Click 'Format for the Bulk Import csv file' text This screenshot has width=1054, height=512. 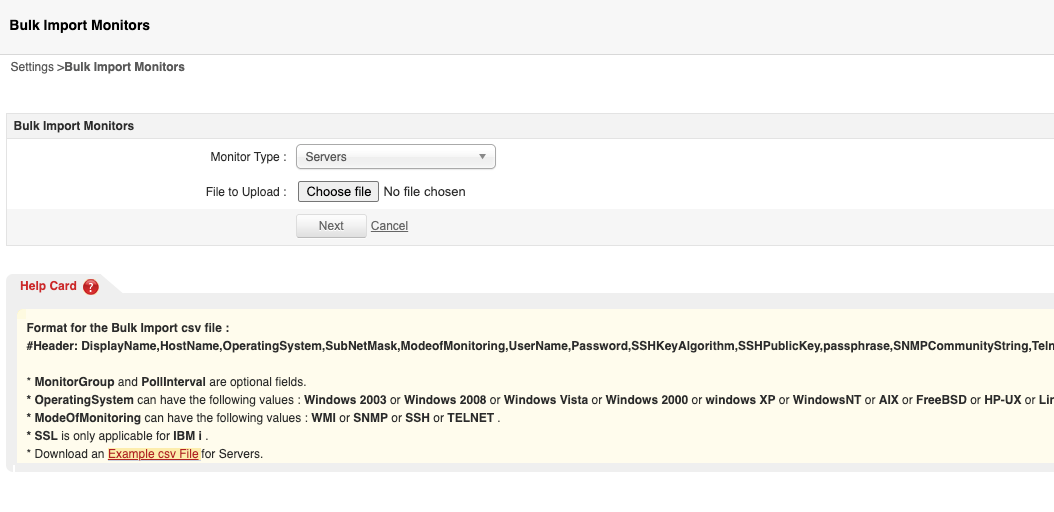click(128, 328)
